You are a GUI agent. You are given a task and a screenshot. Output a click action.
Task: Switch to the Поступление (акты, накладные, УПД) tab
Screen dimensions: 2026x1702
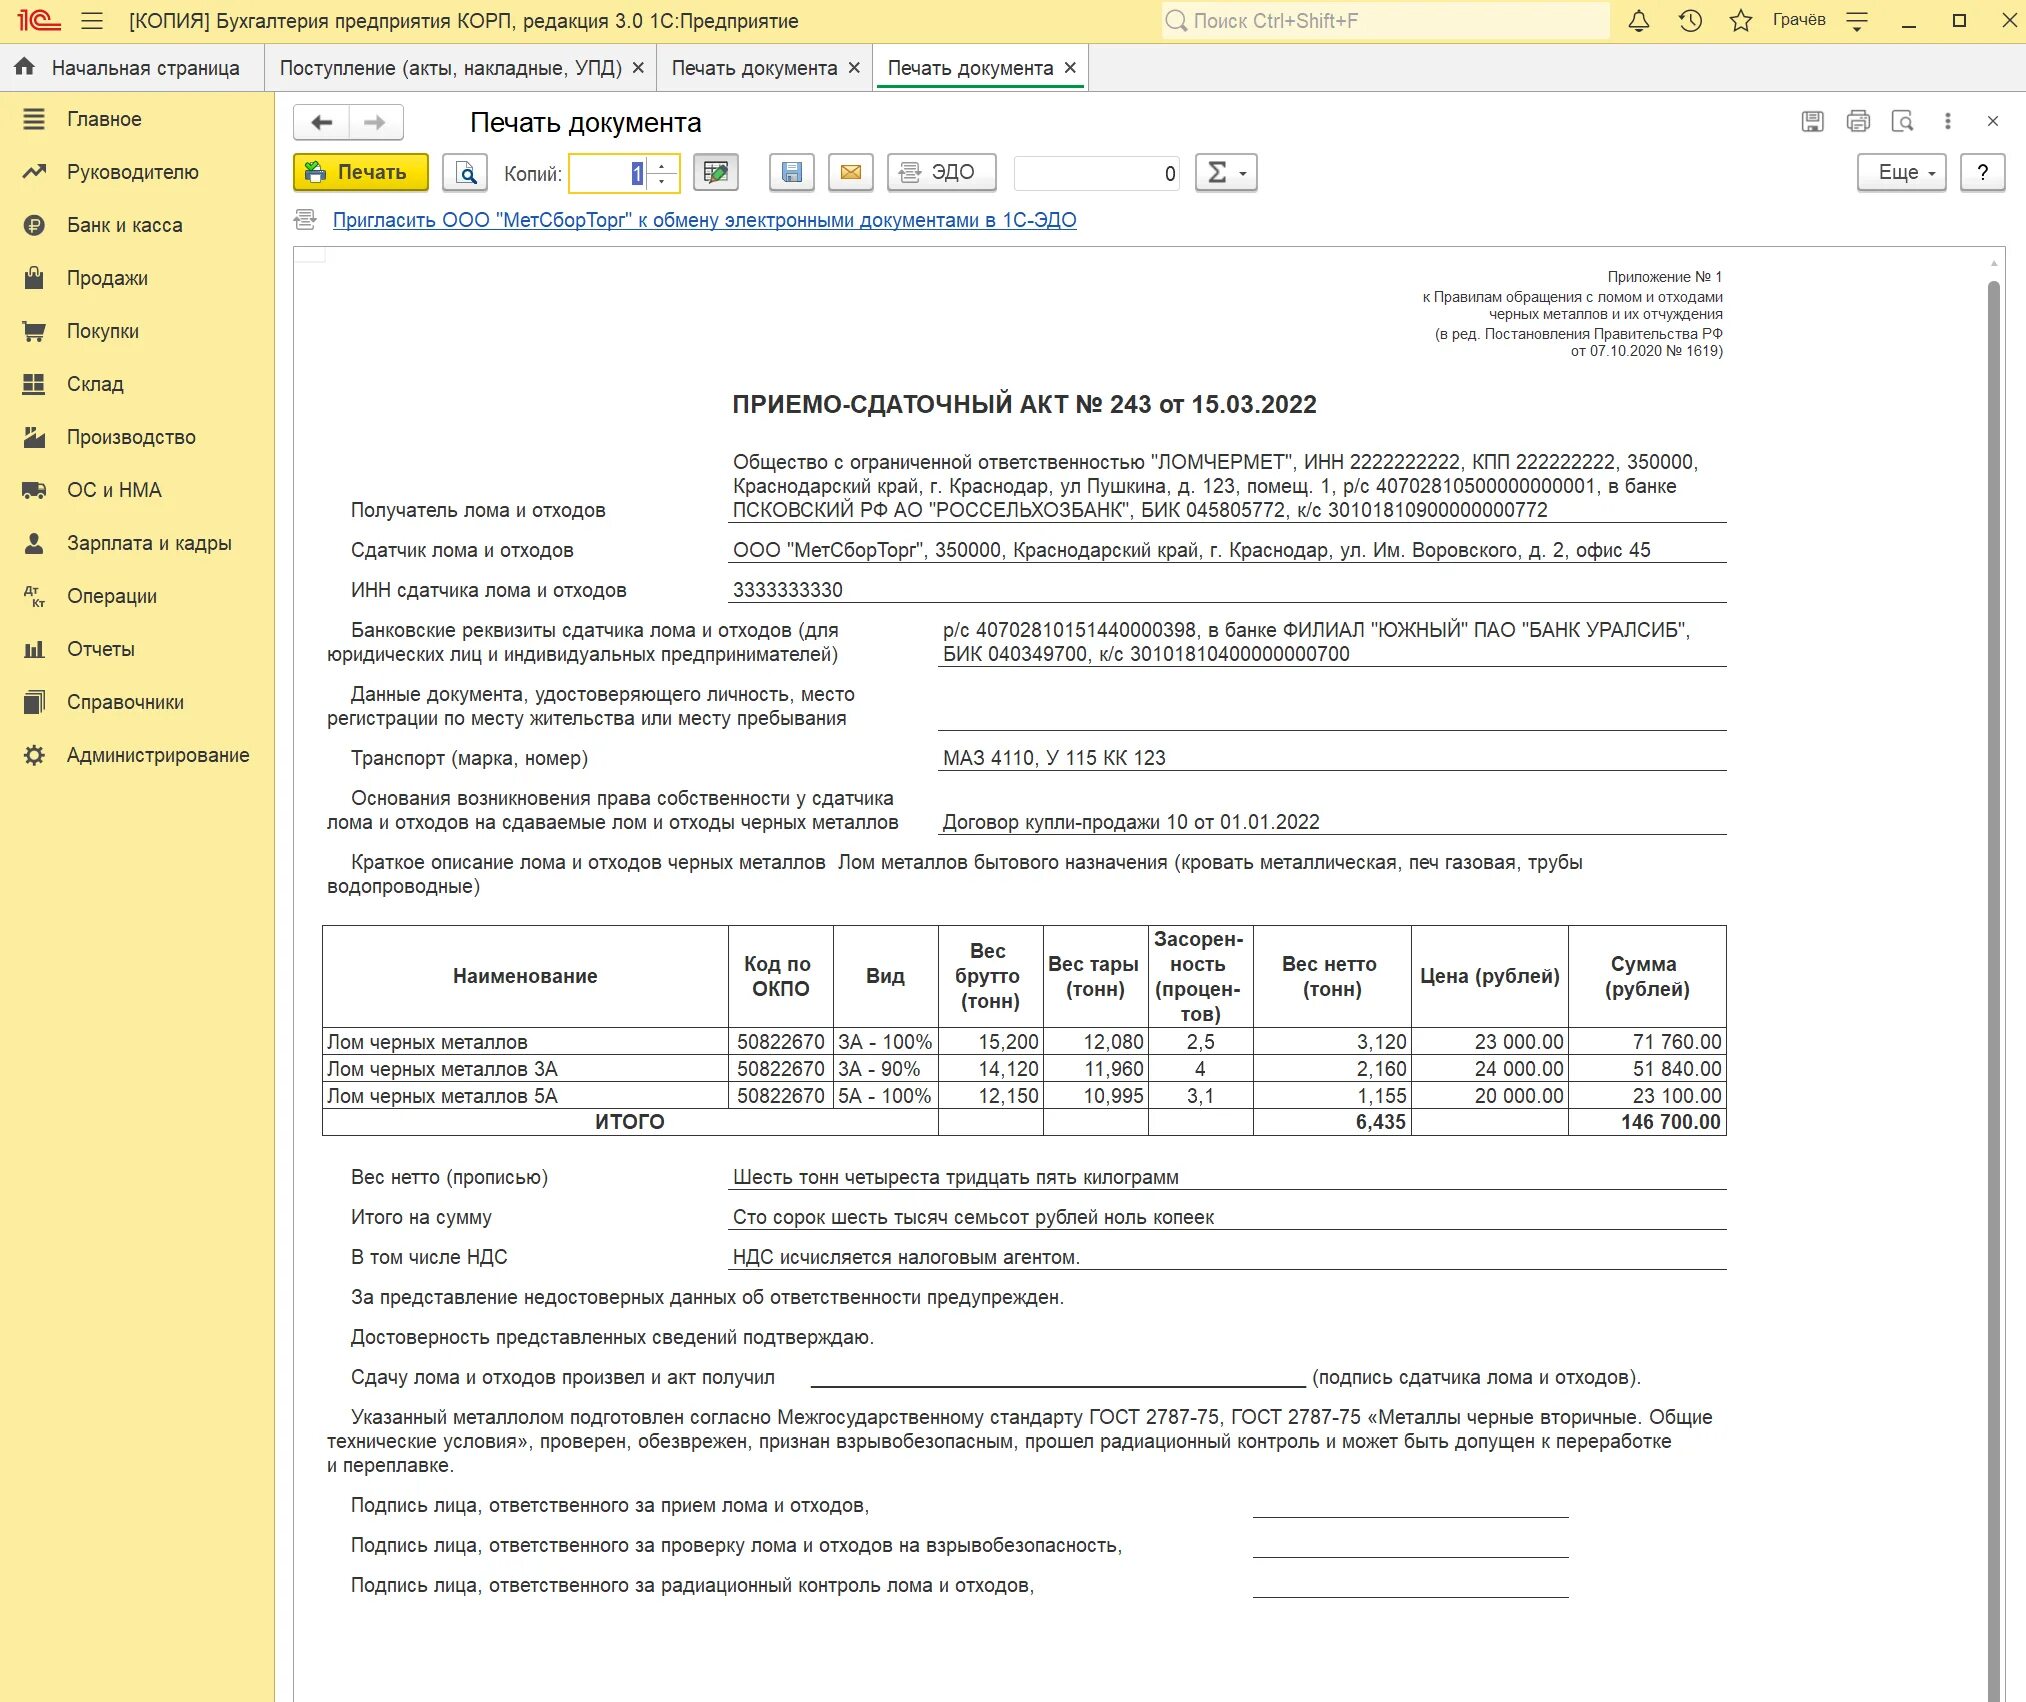tap(450, 68)
